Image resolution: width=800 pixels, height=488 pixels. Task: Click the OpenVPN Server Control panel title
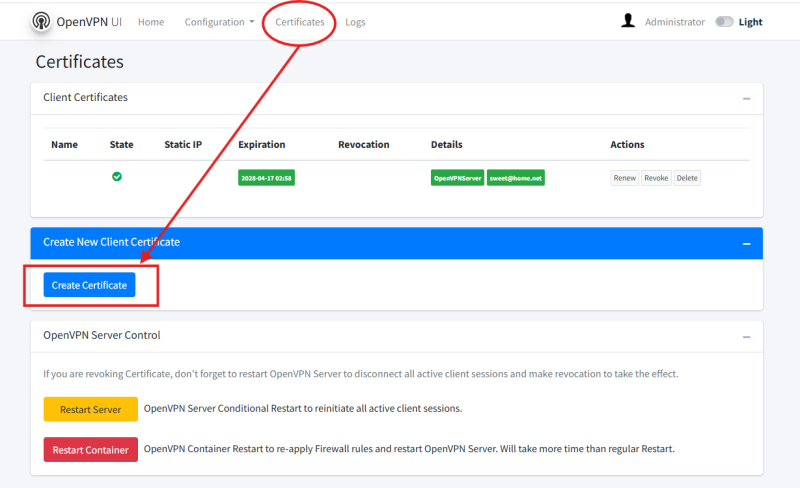point(102,335)
